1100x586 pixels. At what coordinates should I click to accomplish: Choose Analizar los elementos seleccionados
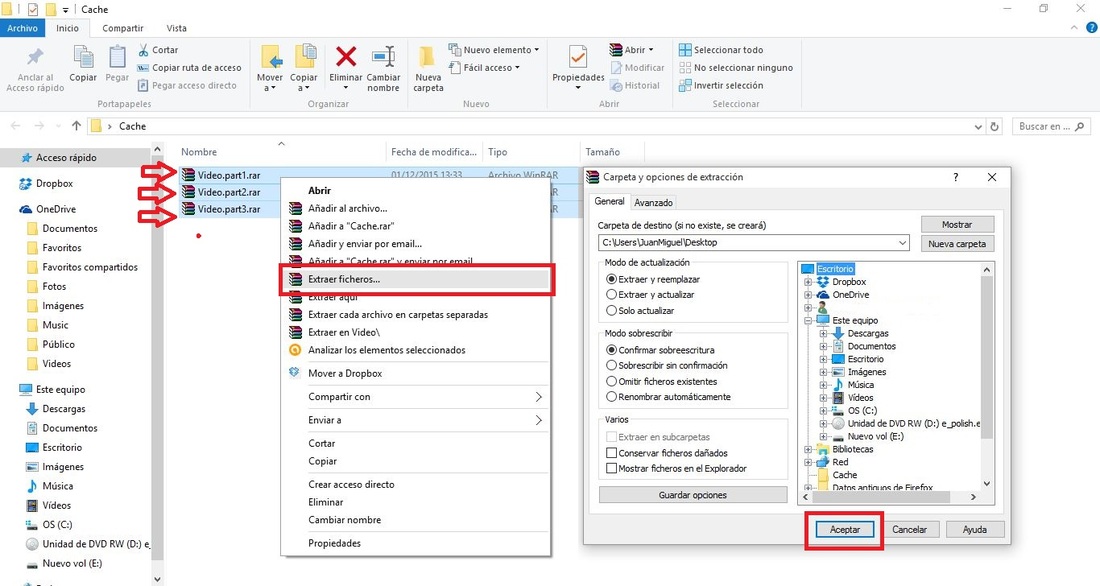pos(417,350)
